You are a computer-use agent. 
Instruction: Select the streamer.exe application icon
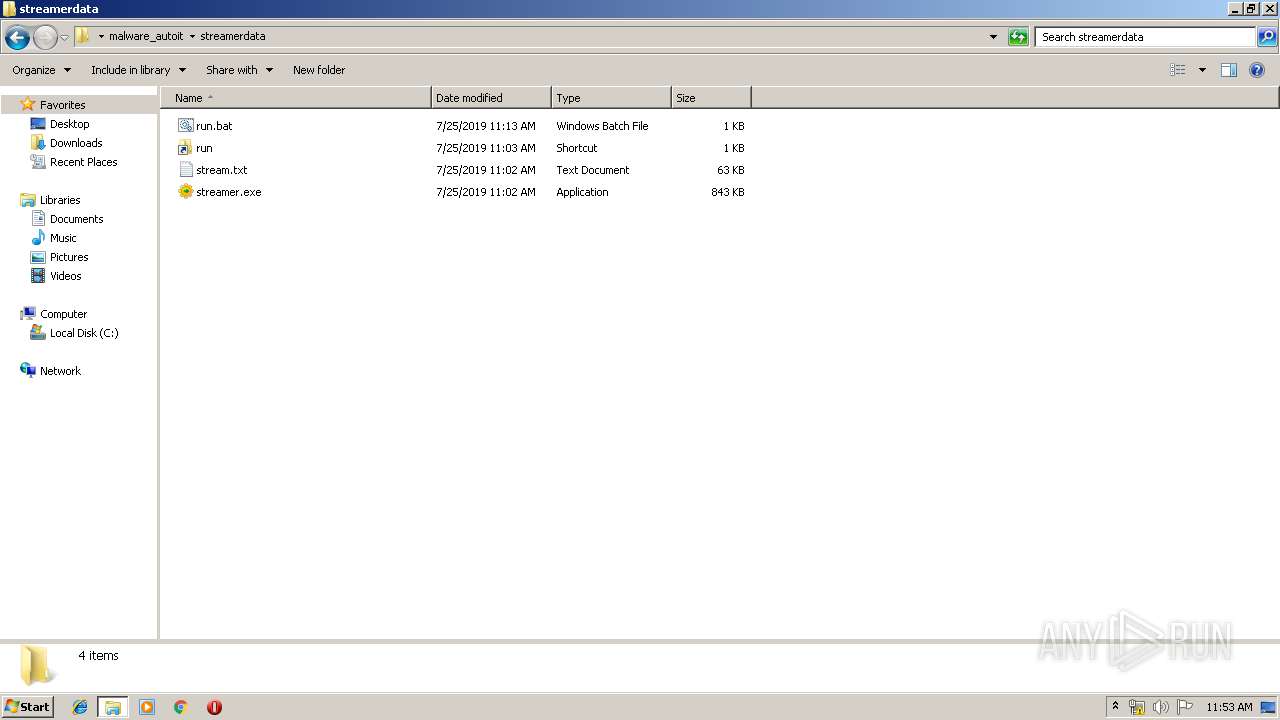coord(185,192)
